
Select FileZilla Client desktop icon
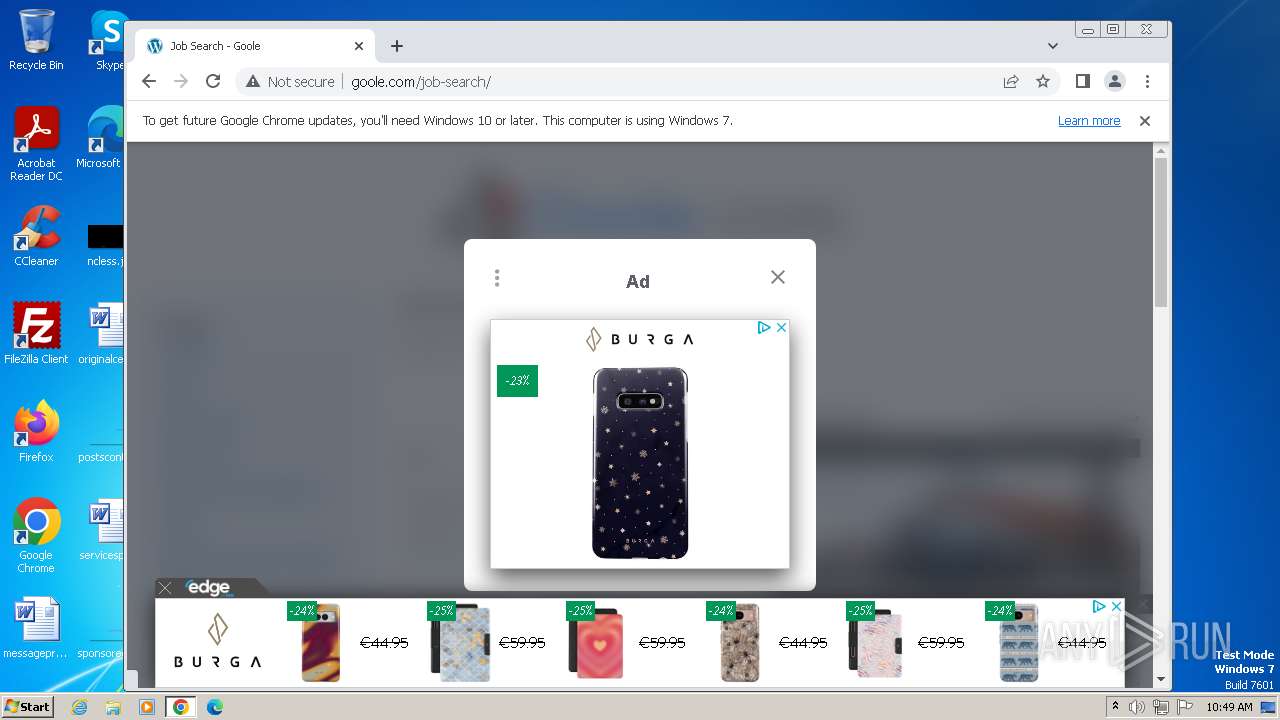click(x=36, y=334)
